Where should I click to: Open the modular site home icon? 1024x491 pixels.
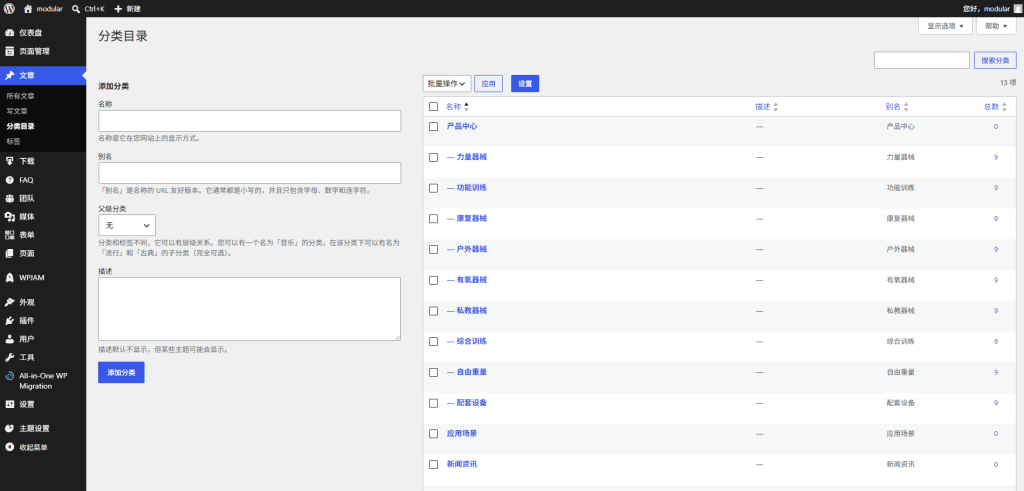tap(27, 8)
